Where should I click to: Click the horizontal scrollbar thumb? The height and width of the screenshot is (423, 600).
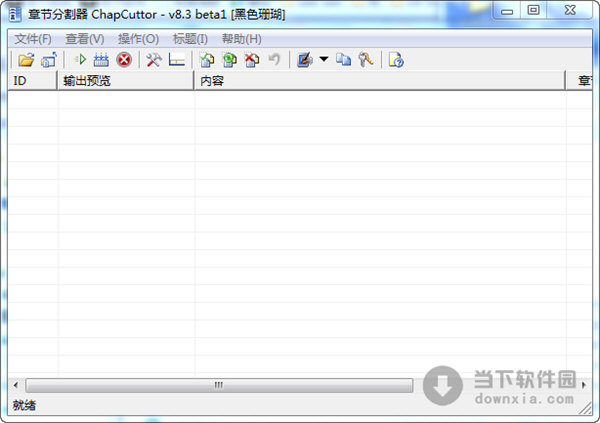(219, 385)
